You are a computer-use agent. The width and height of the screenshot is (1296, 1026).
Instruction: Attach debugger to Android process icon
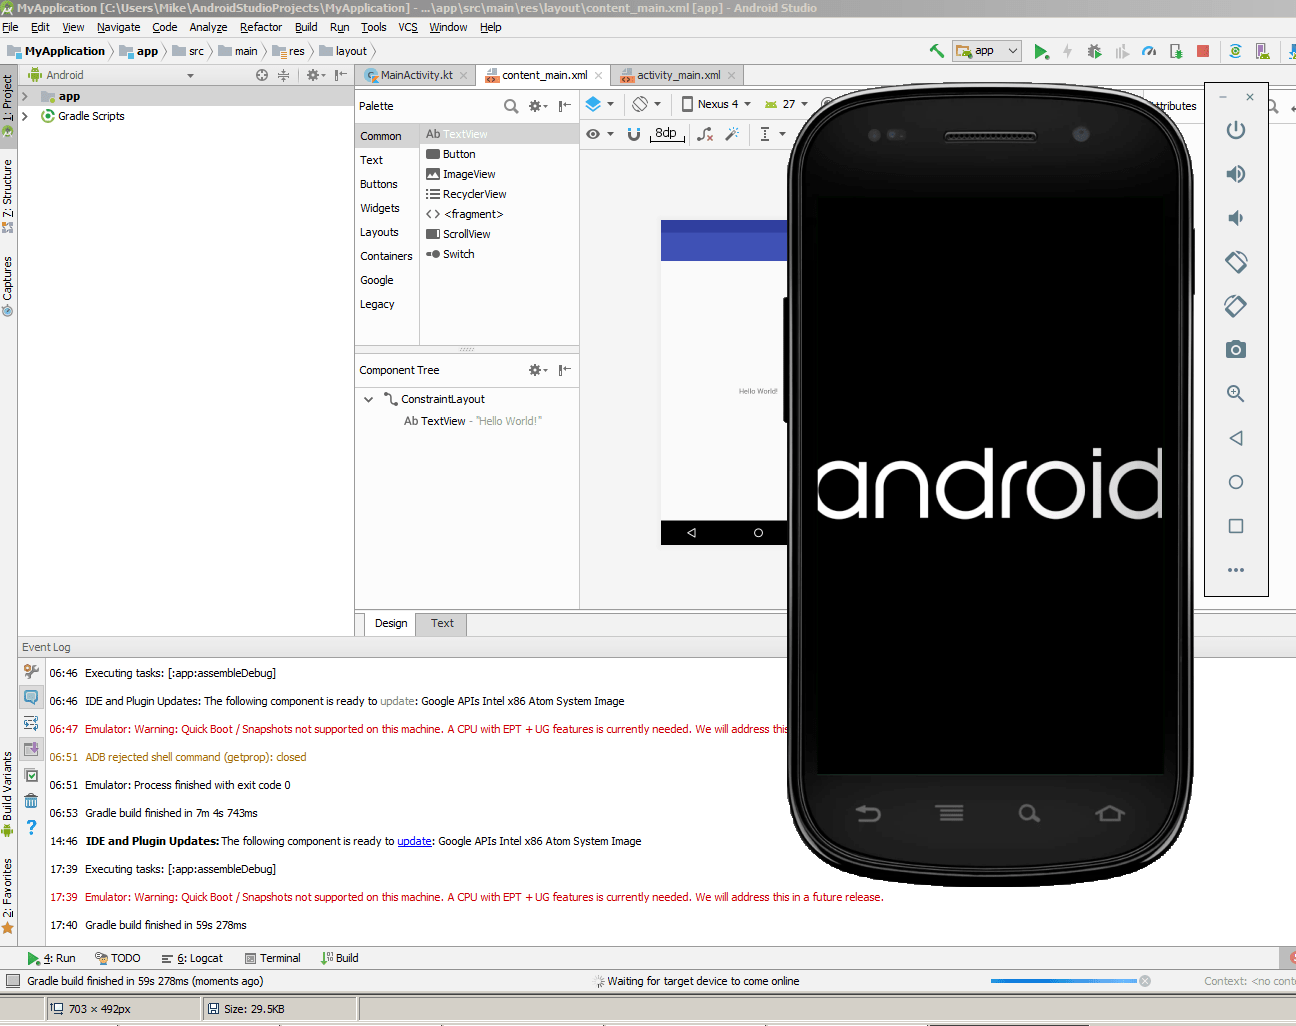click(x=1176, y=51)
